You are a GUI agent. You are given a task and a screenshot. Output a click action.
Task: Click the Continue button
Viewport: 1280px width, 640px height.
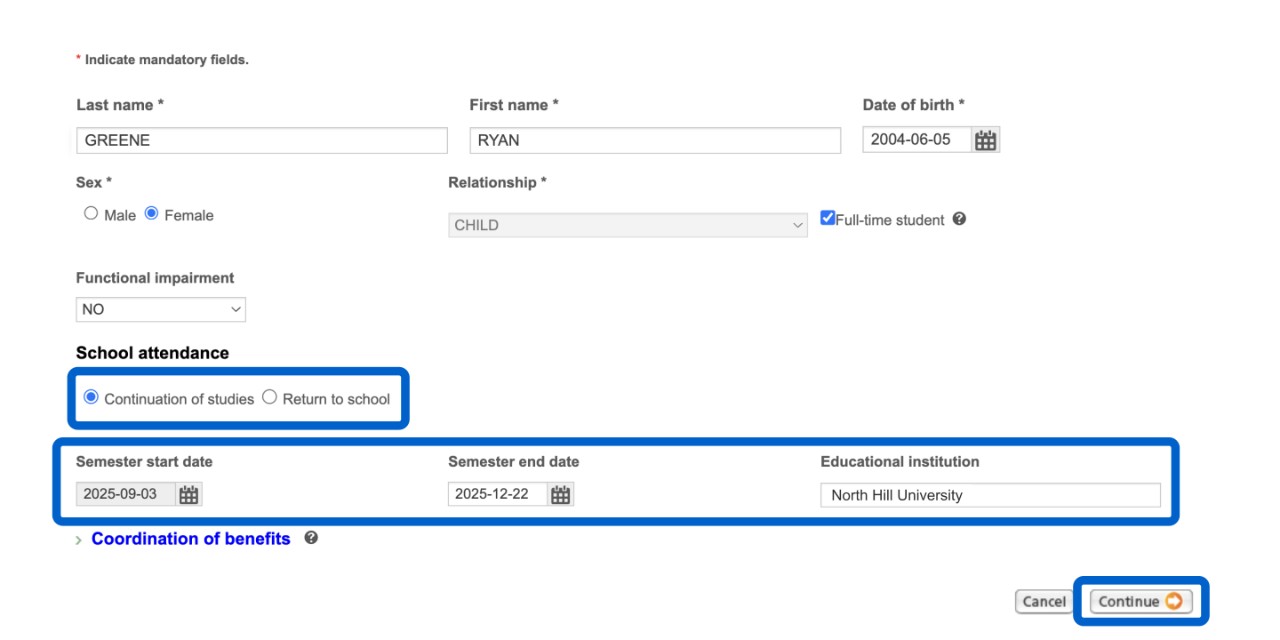click(1139, 601)
